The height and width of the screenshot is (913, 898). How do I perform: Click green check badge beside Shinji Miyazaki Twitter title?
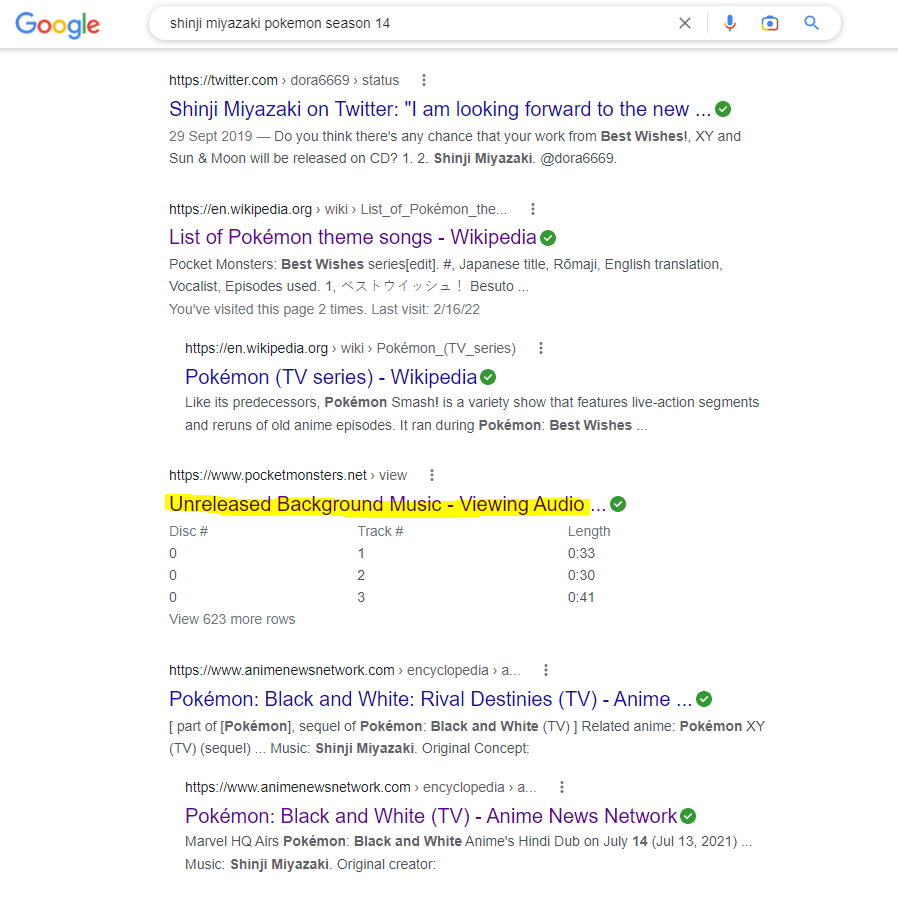(x=723, y=109)
